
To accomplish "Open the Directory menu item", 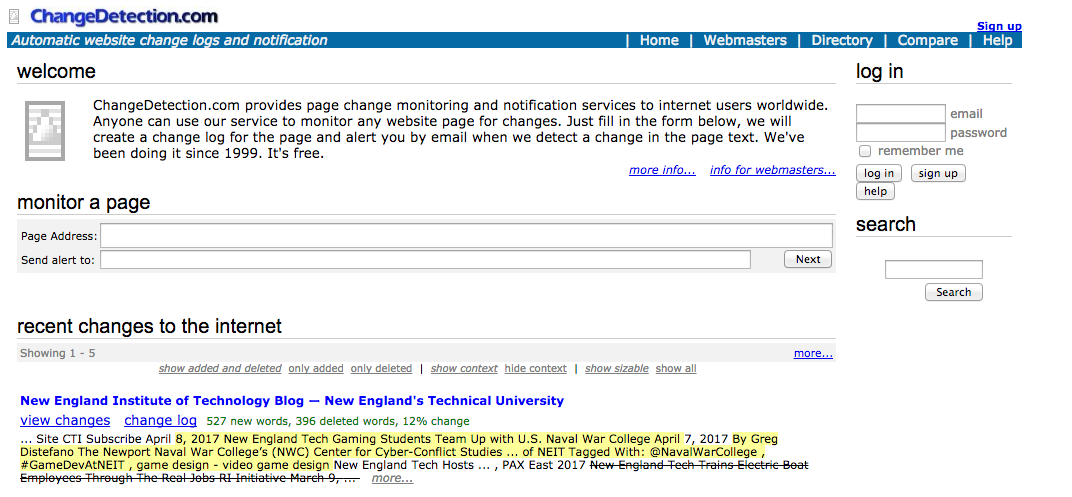I will (842, 40).
